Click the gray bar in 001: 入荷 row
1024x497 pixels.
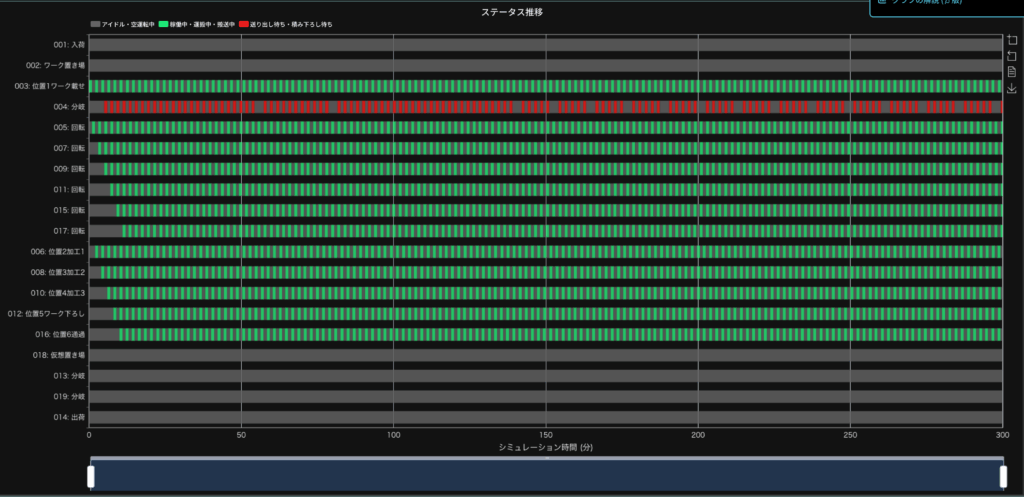pyautogui.click(x=500, y=45)
